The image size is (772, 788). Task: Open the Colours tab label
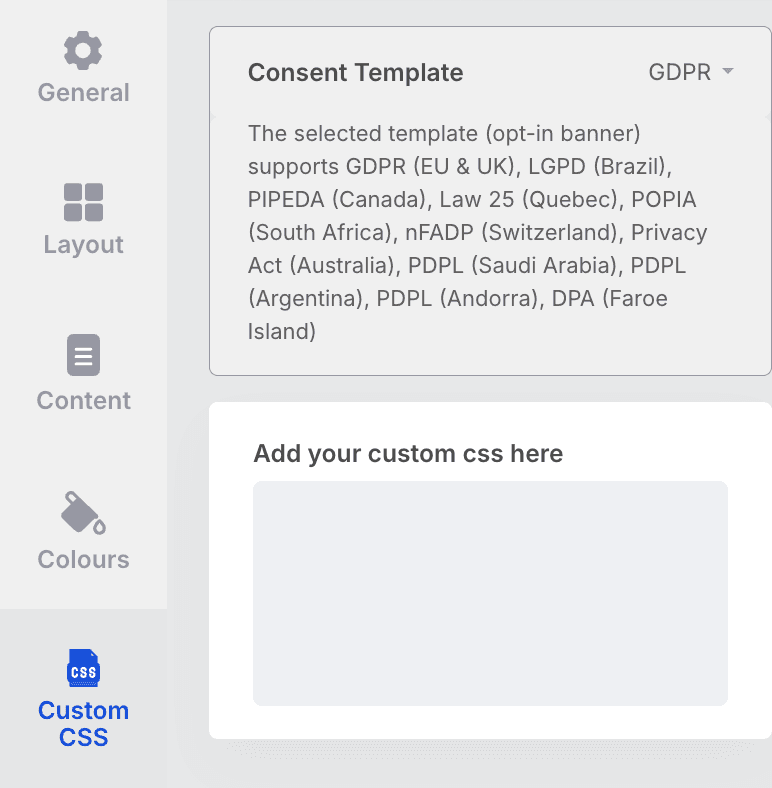click(x=83, y=559)
